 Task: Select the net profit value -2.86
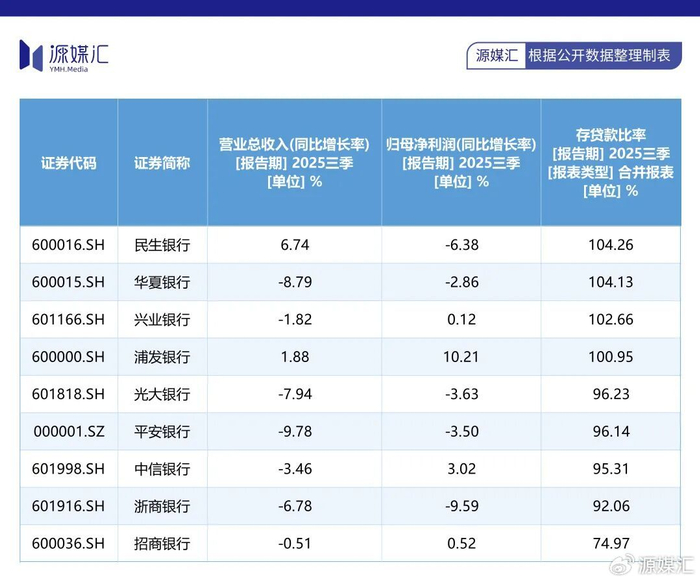point(462,282)
